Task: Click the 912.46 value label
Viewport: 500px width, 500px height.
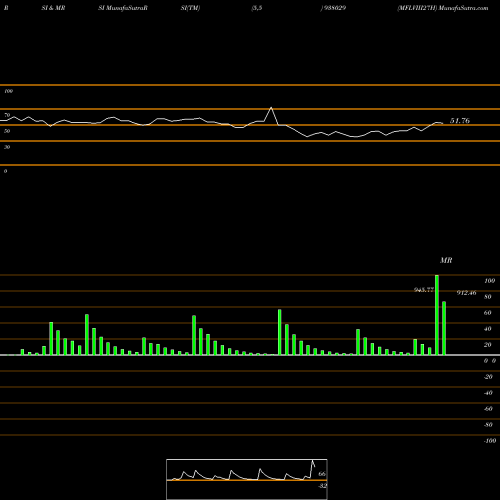Action: [x=466, y=293]
